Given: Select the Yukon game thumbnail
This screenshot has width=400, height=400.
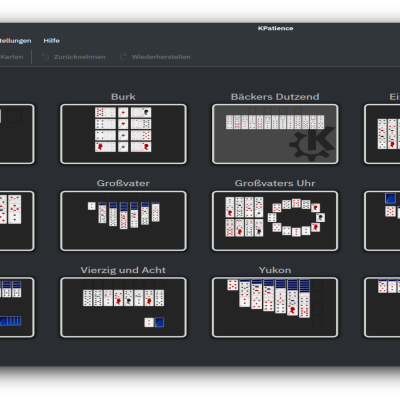Looking at the screenshot, I should click(x=275, y=307).
